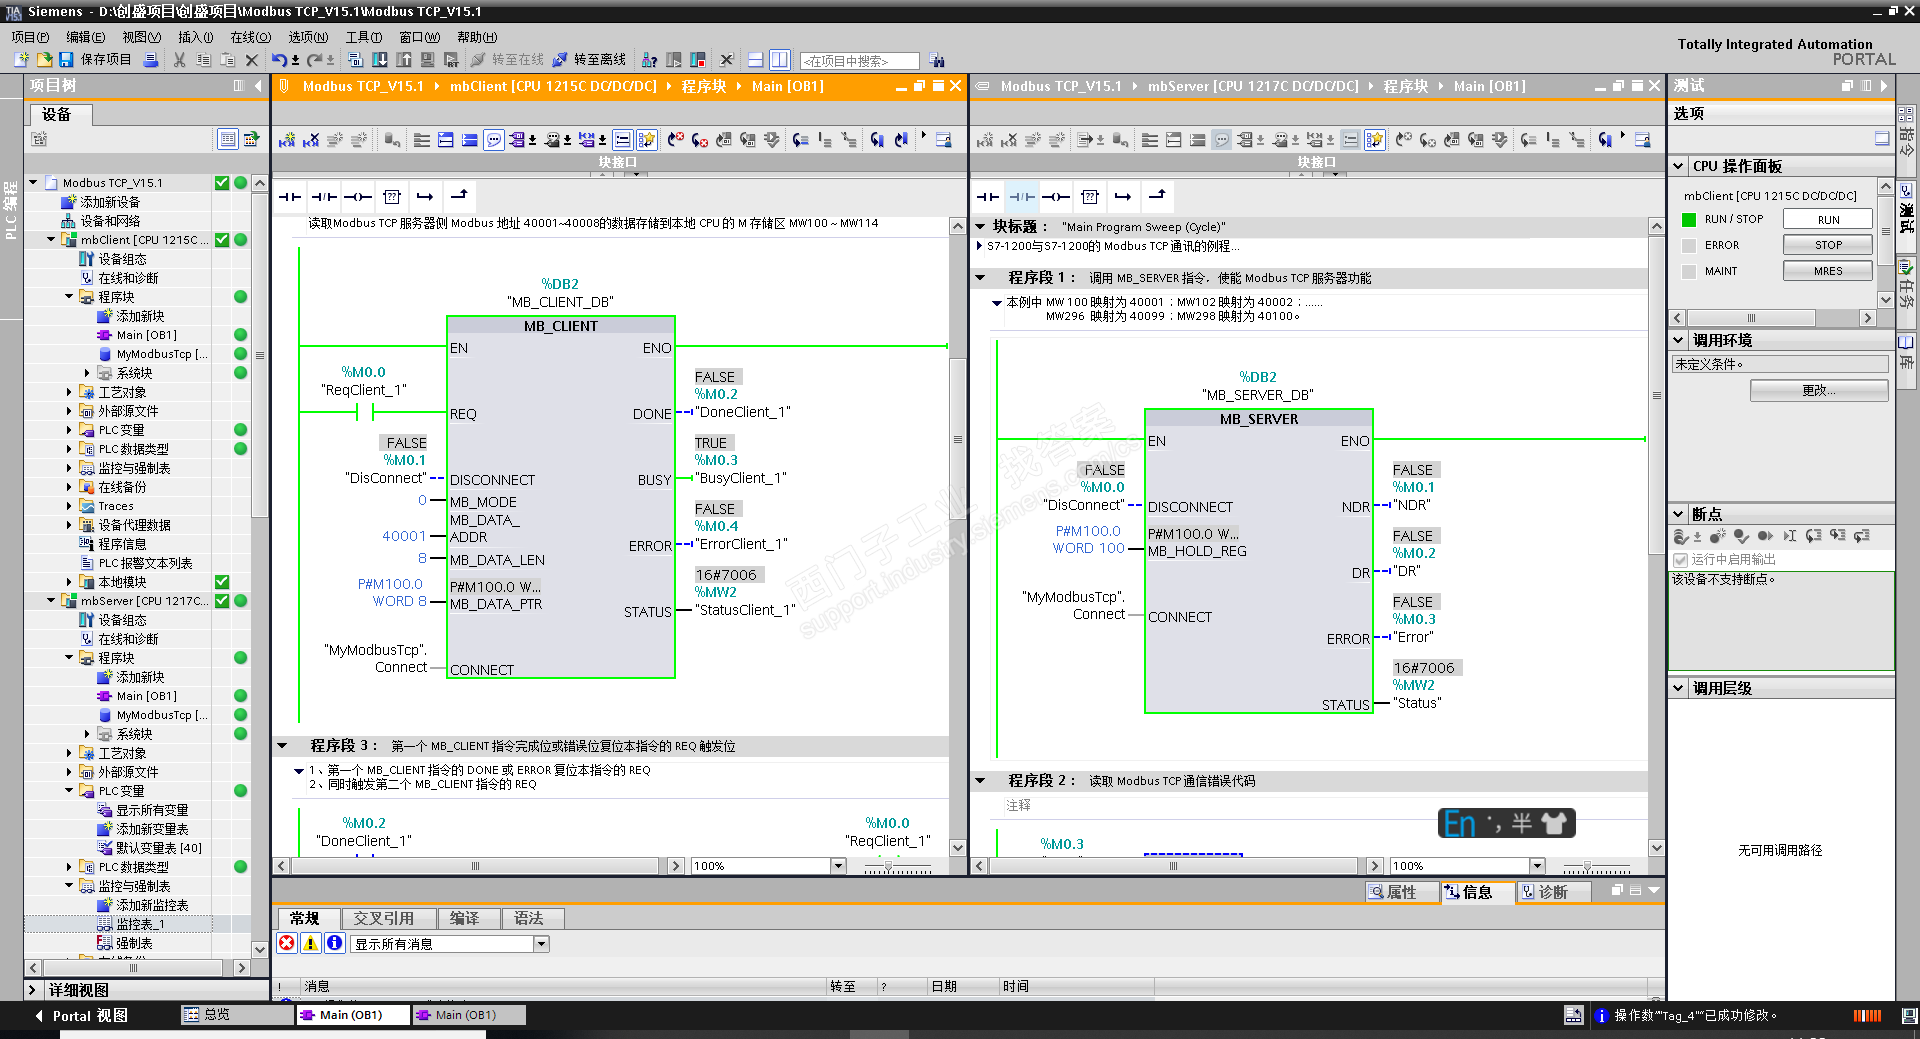Adjust the client editor zoom slider
This screenshot has width=1920, height=1039.
point(888,867)
